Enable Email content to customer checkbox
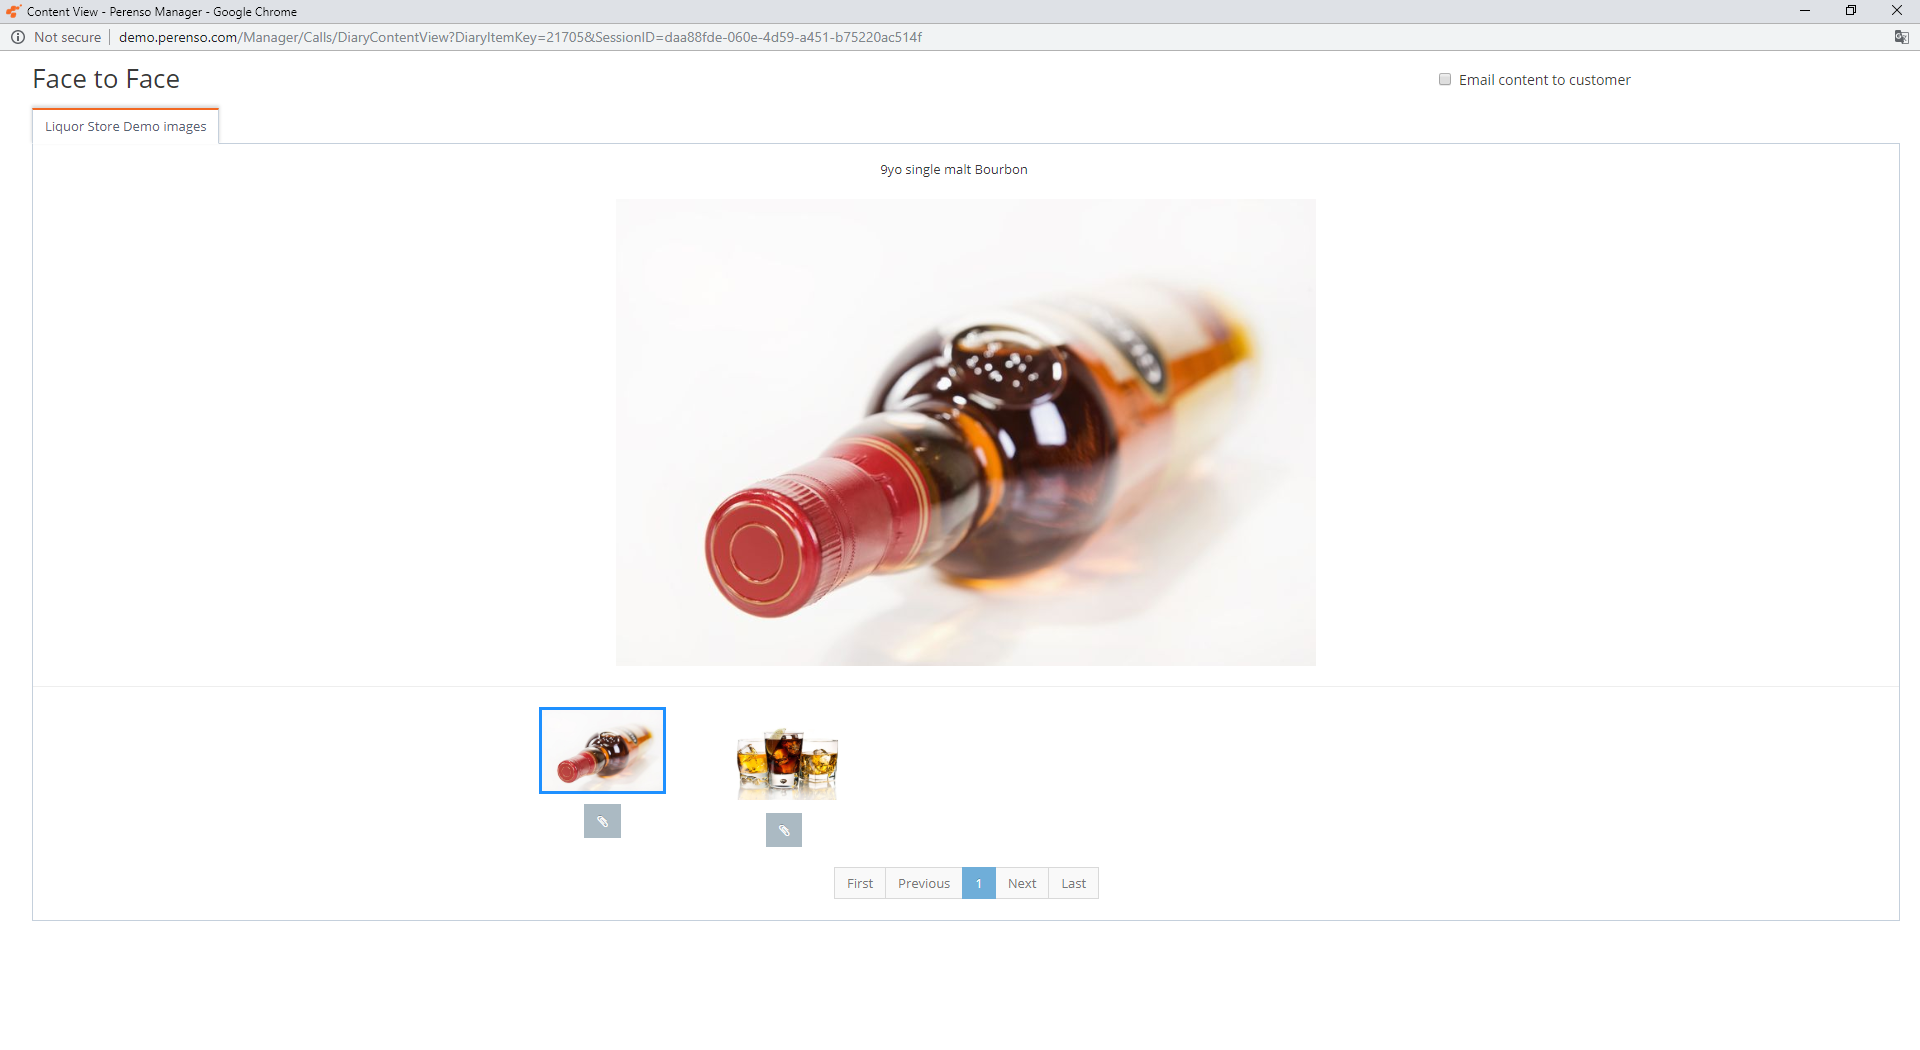1920x1050 pixels. [x=1445, y=79]
